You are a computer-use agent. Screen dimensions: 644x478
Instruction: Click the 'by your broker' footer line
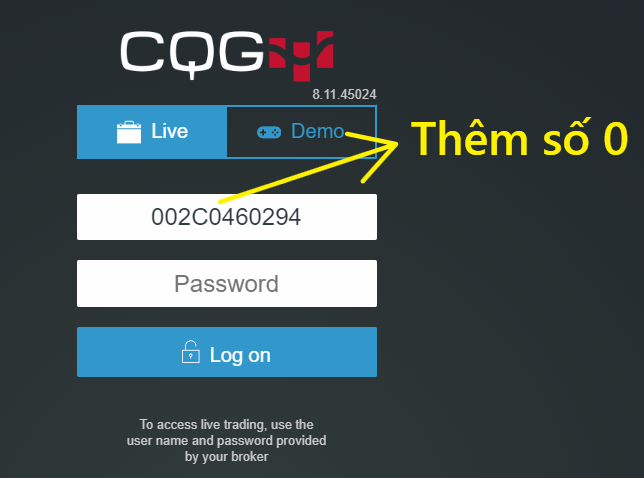226,457
